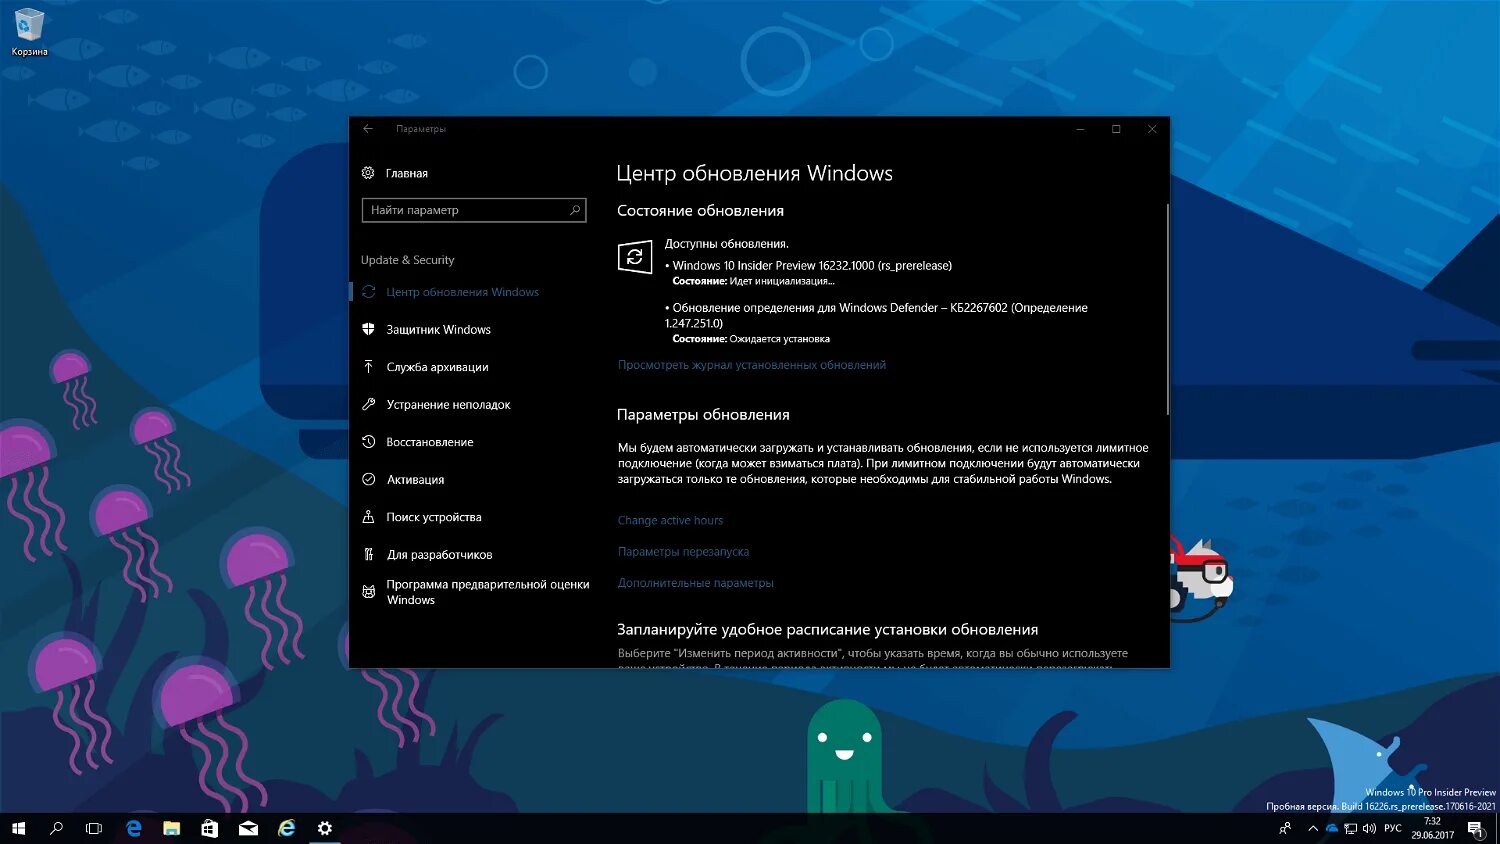Open Восстановление section
Viewport: 1500px width, 844px height.
[430, 442]
